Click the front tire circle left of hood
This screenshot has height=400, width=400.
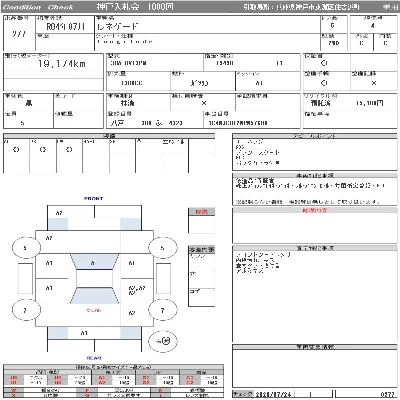[26, 248]
